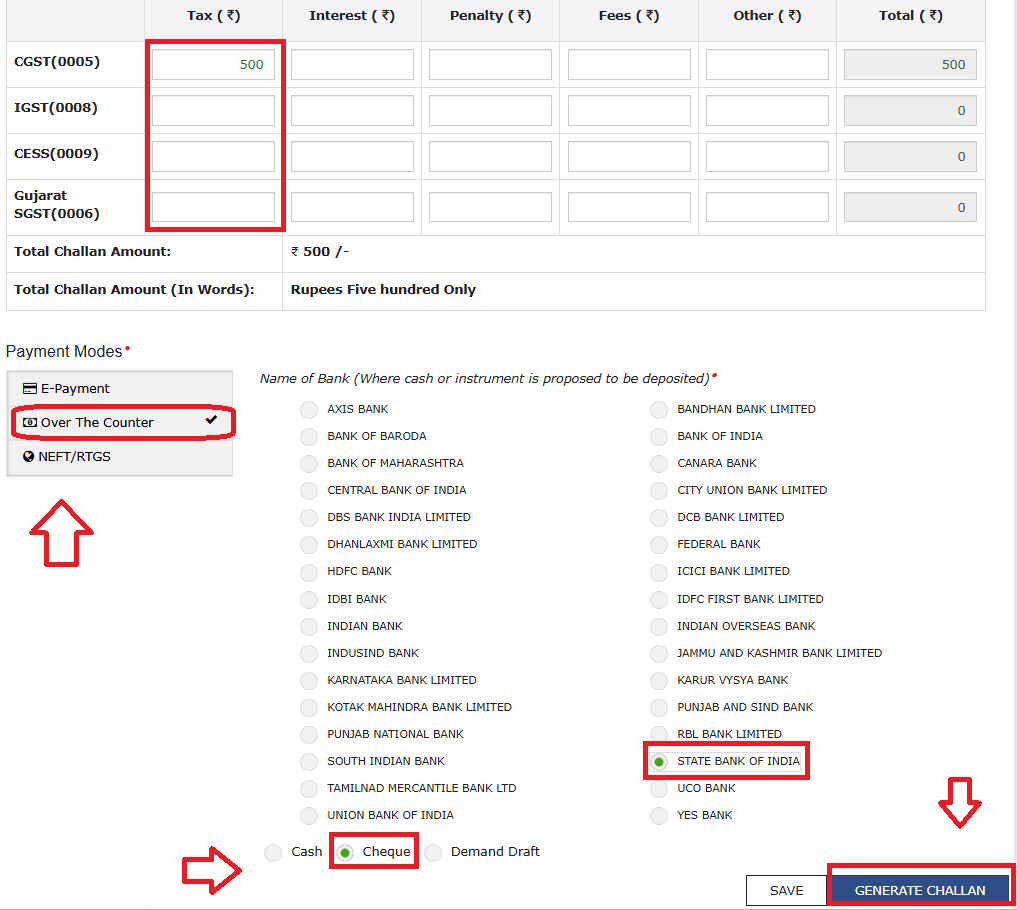The width and height of the screenshot is (1017, 910).
Task: Select the Cheque payment option
Action: (345, 852)
